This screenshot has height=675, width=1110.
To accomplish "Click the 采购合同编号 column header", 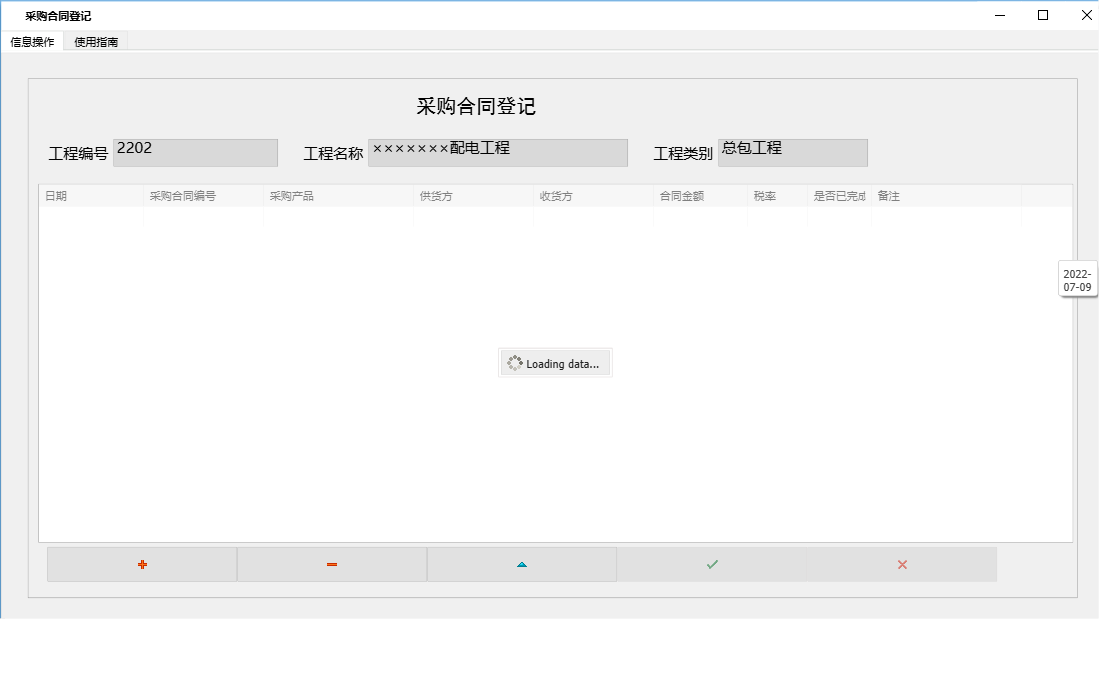I will point(183,196).
